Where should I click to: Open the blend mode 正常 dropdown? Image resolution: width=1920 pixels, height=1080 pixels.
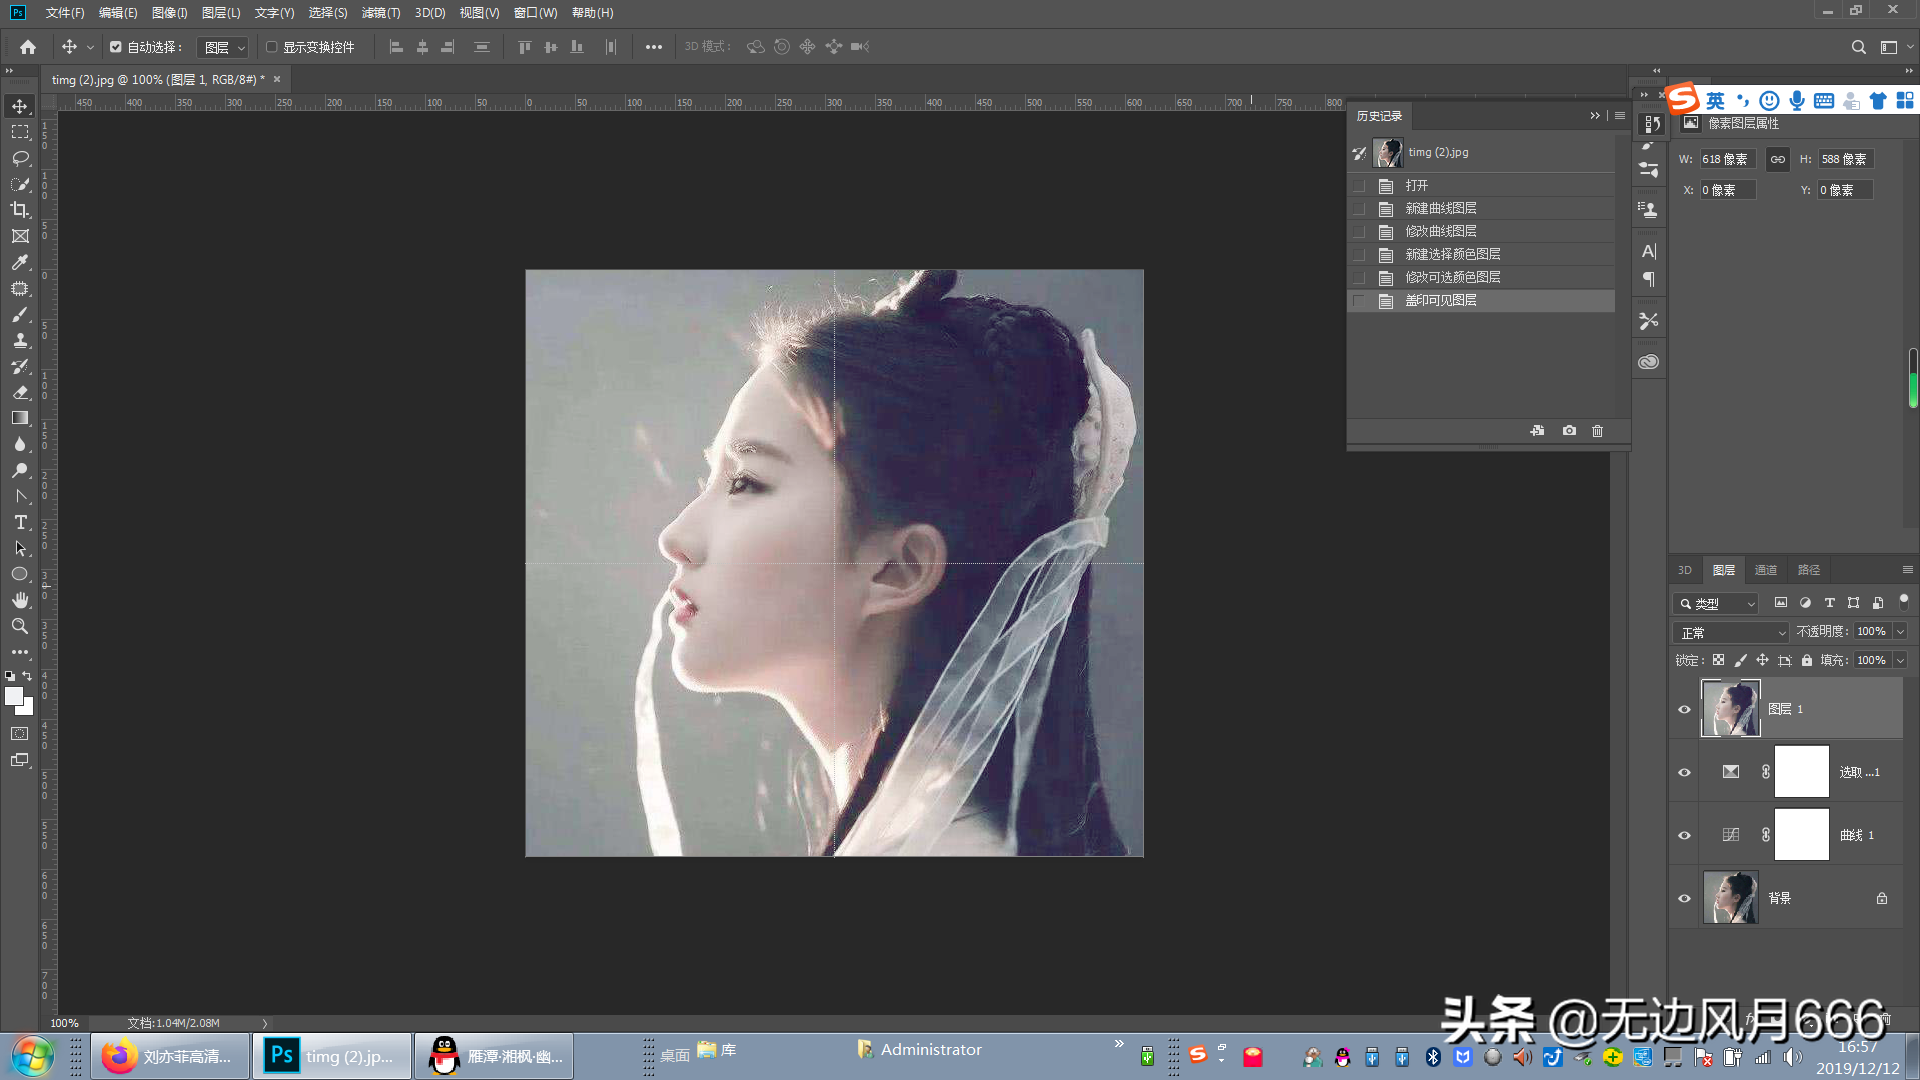tap(1731, 633)
